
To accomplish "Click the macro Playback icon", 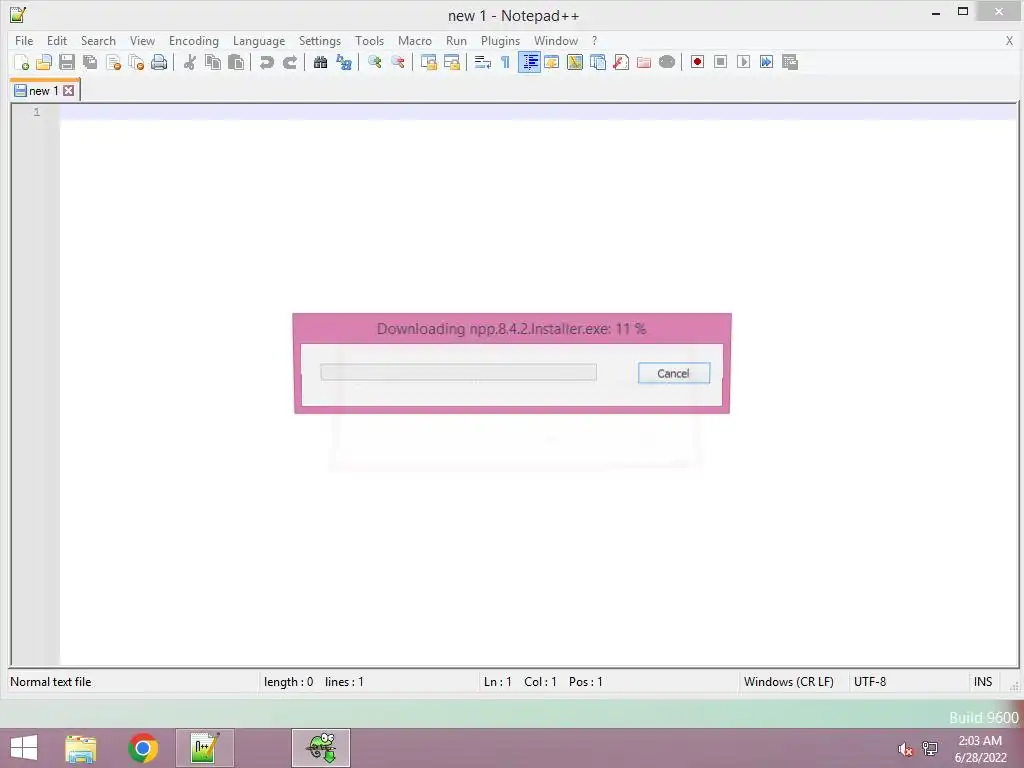I will coord(743,62).
